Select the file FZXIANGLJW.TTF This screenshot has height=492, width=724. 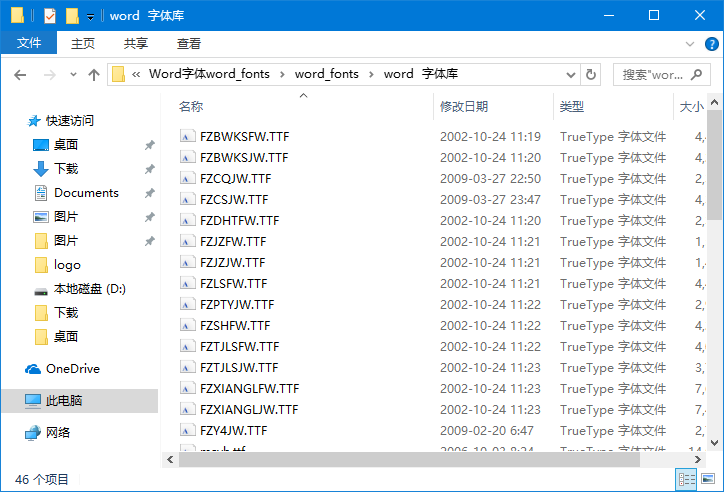coord(249,410)
